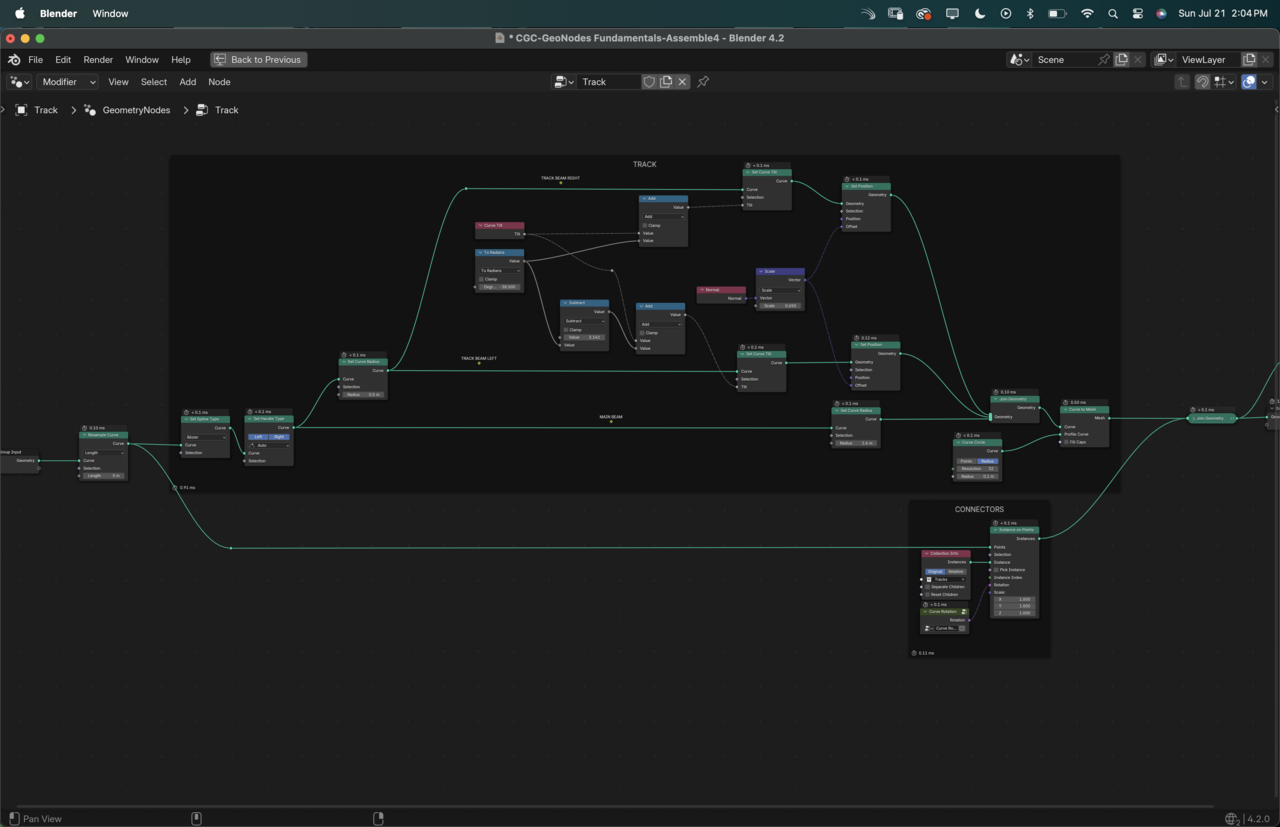Select Relative mode in Collection Info node
Image resolution: width=1280 pixels, height=827 pixels.
[956, 572]
